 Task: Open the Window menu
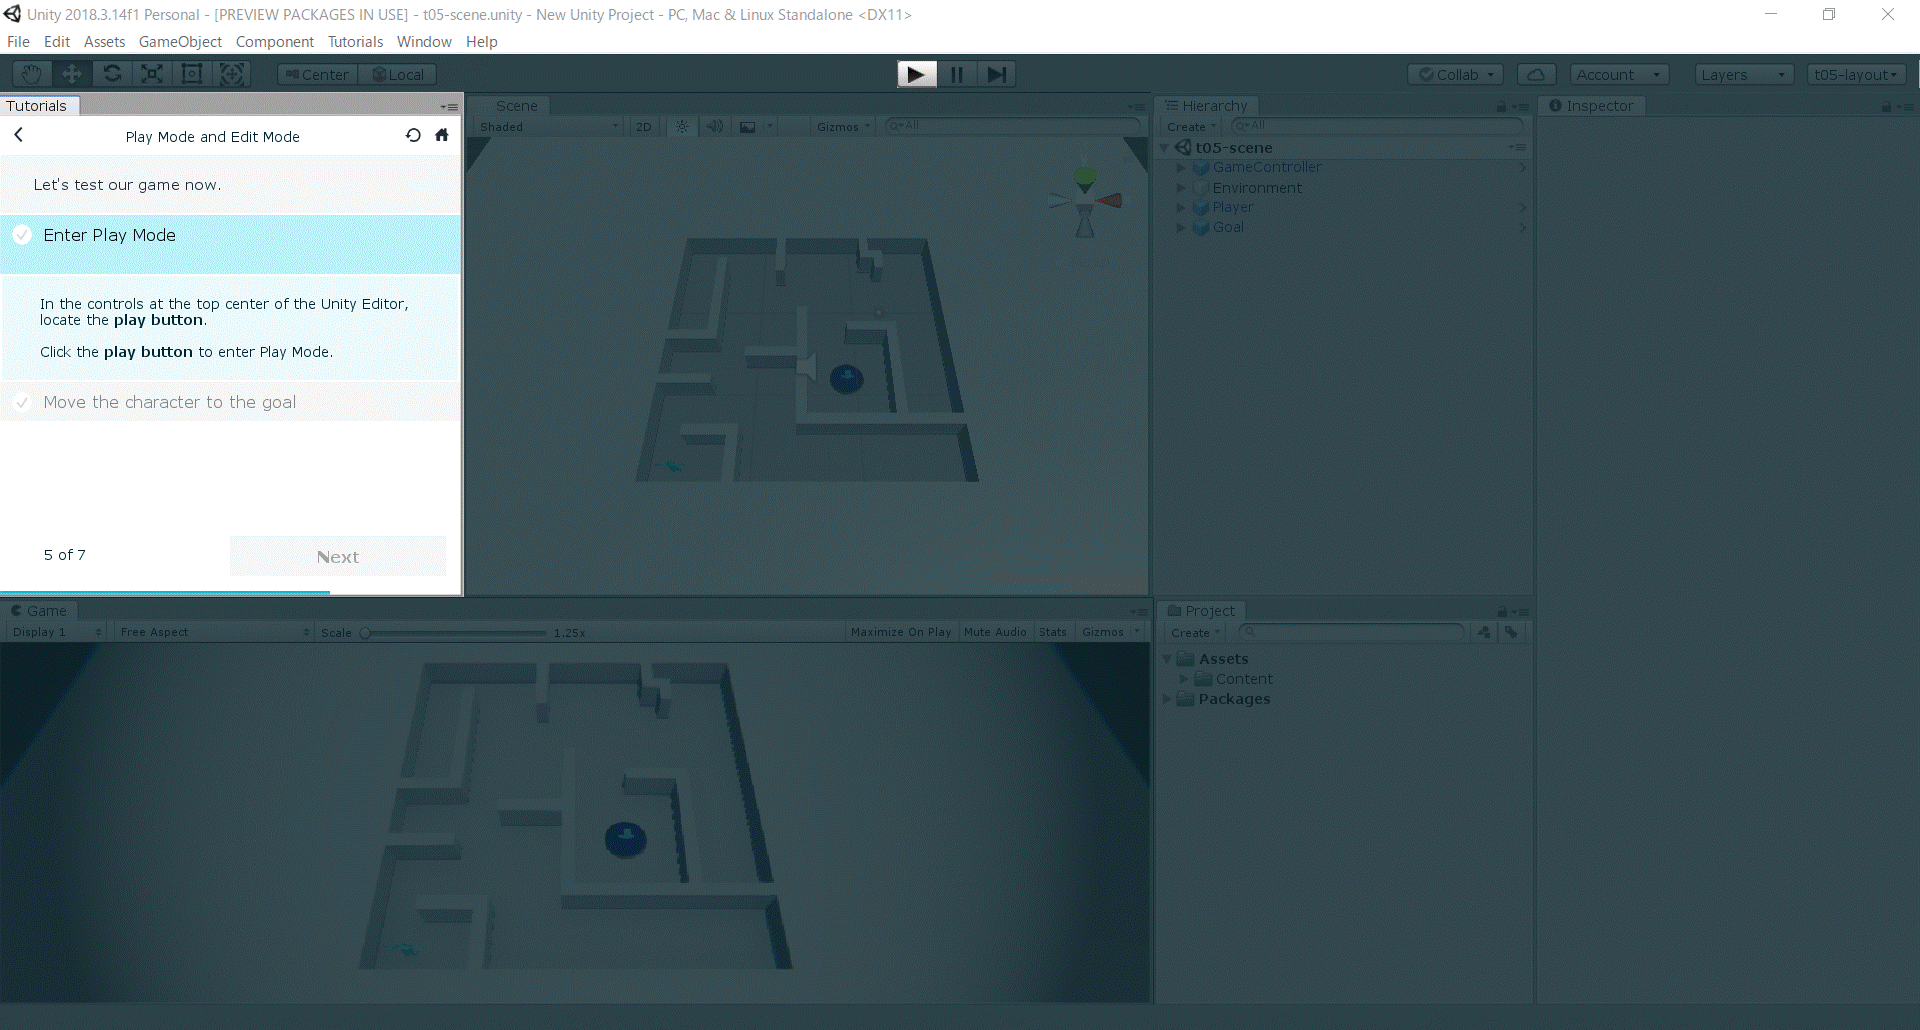424,41
